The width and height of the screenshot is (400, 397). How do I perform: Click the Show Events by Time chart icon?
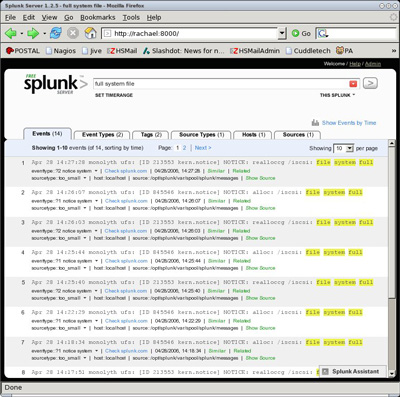315,123
